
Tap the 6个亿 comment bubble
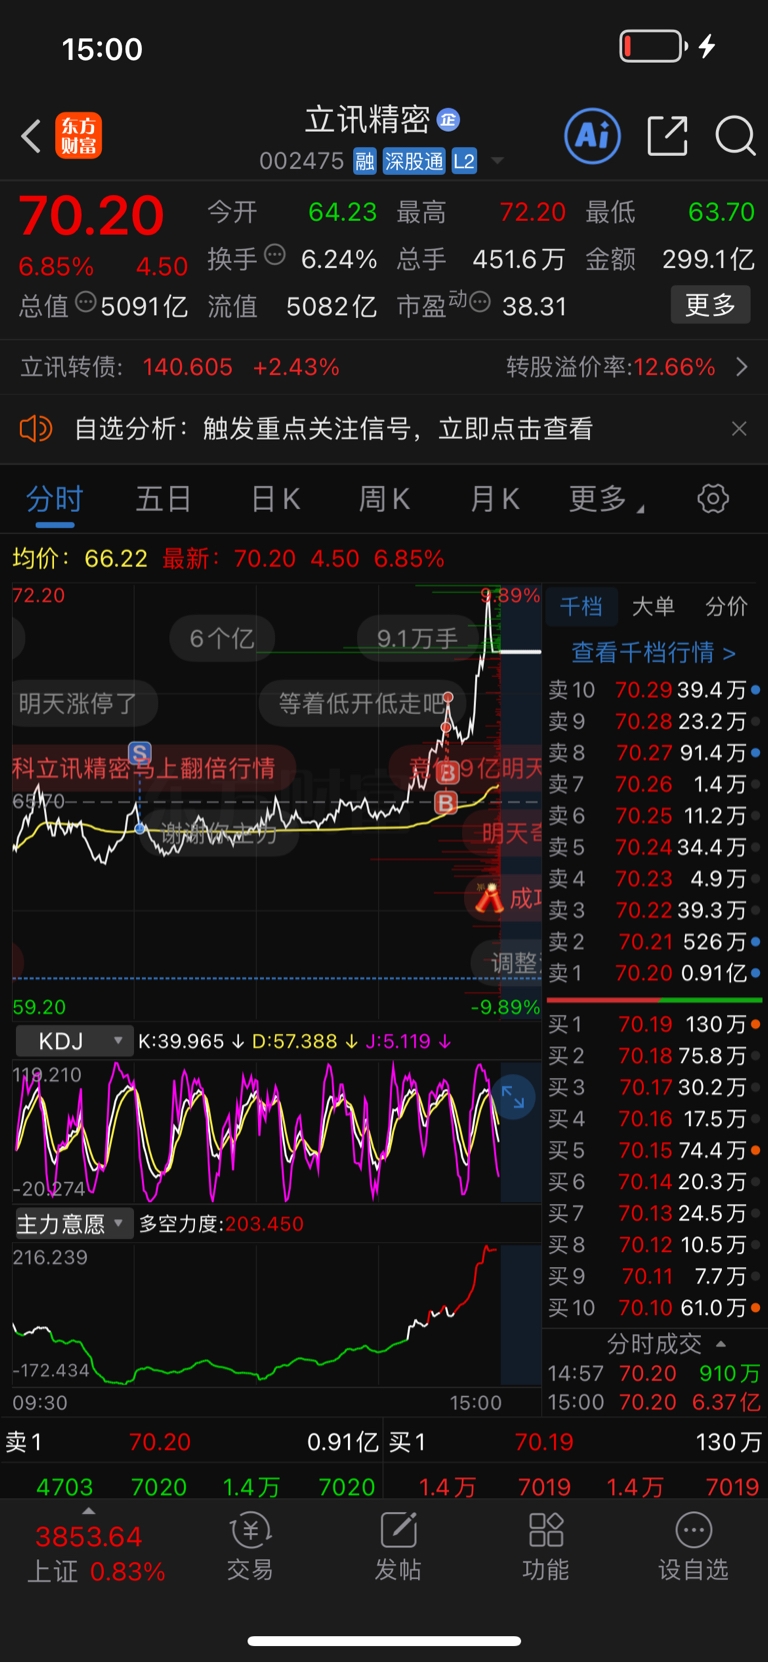point(222,638)
